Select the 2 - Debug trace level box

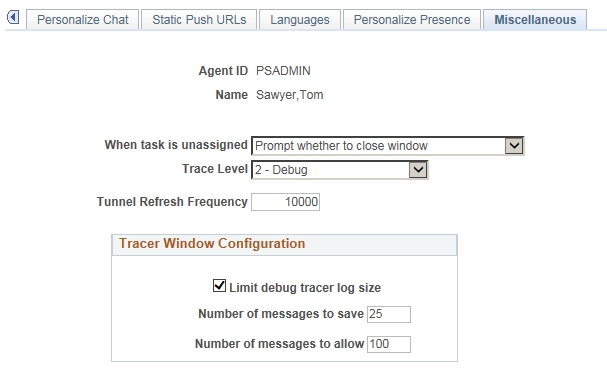340,170
